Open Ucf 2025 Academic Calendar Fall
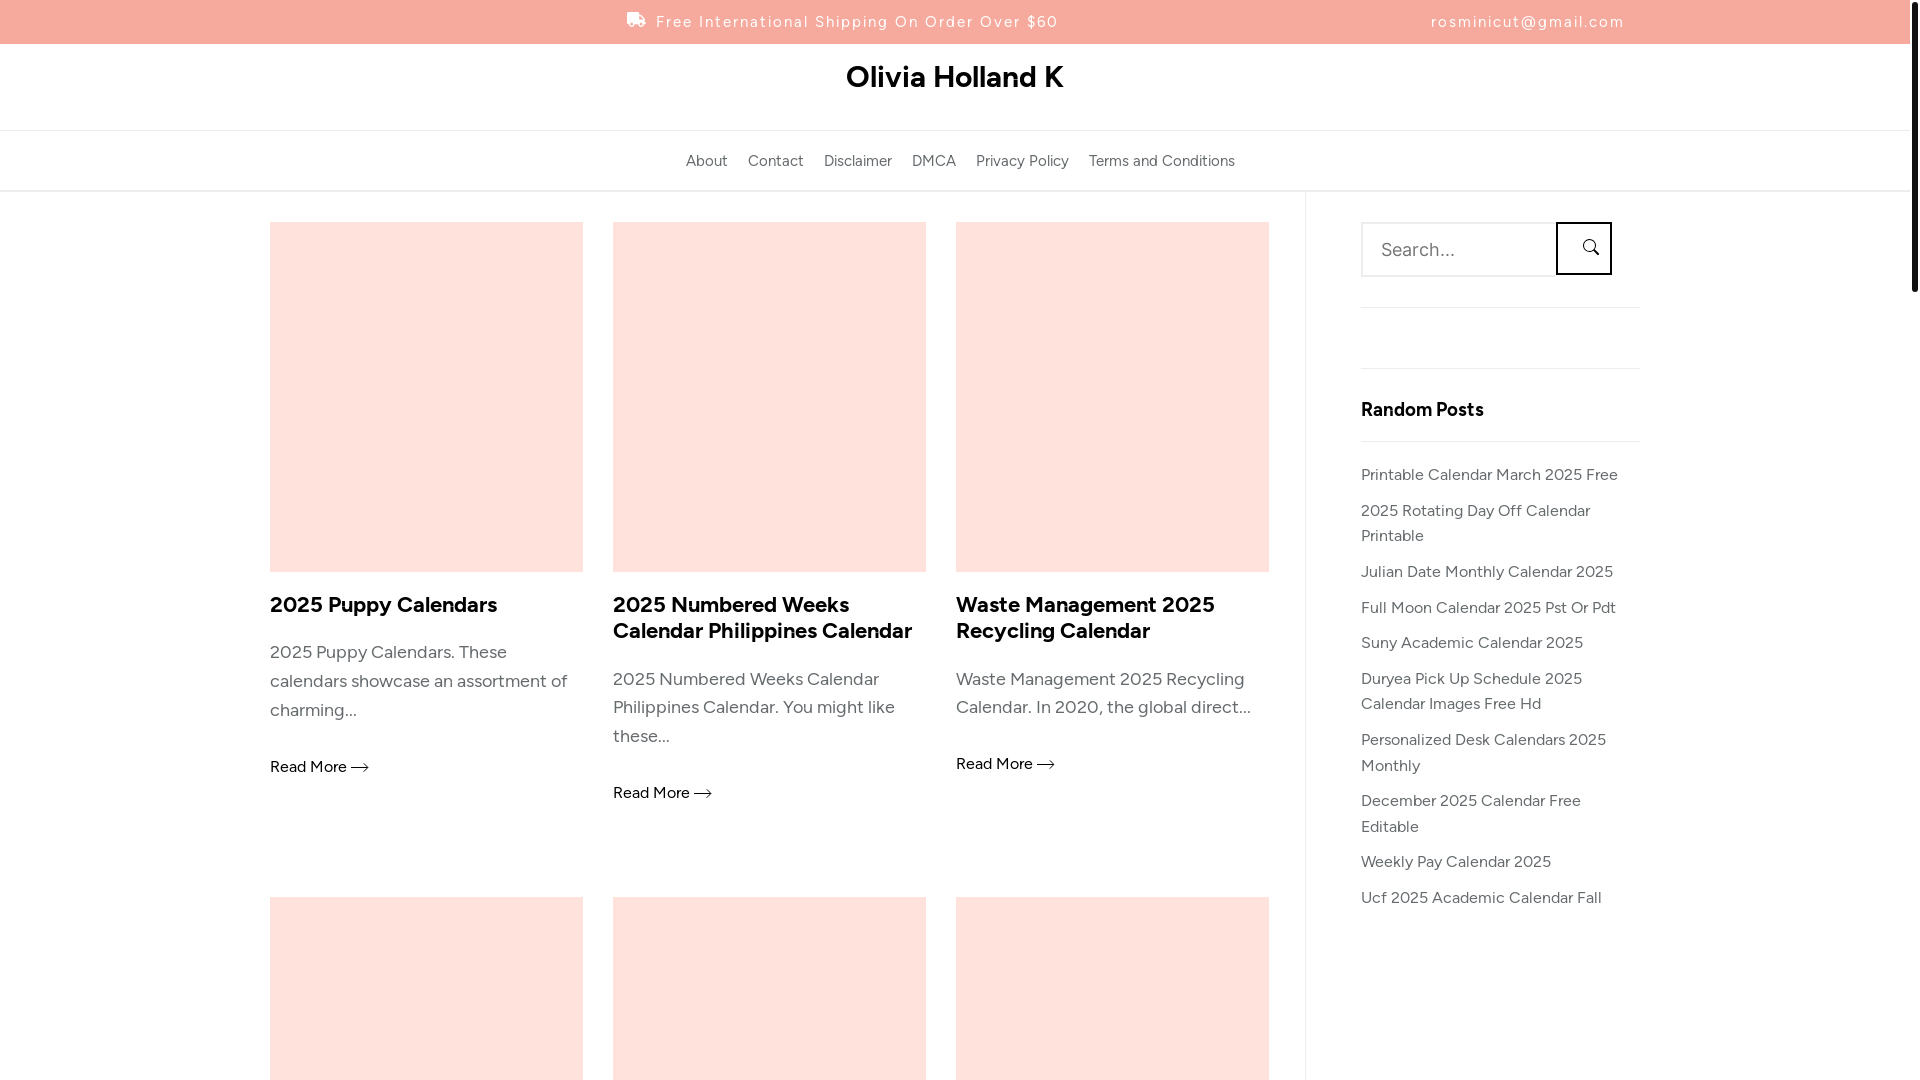 tap(1481, 898)
